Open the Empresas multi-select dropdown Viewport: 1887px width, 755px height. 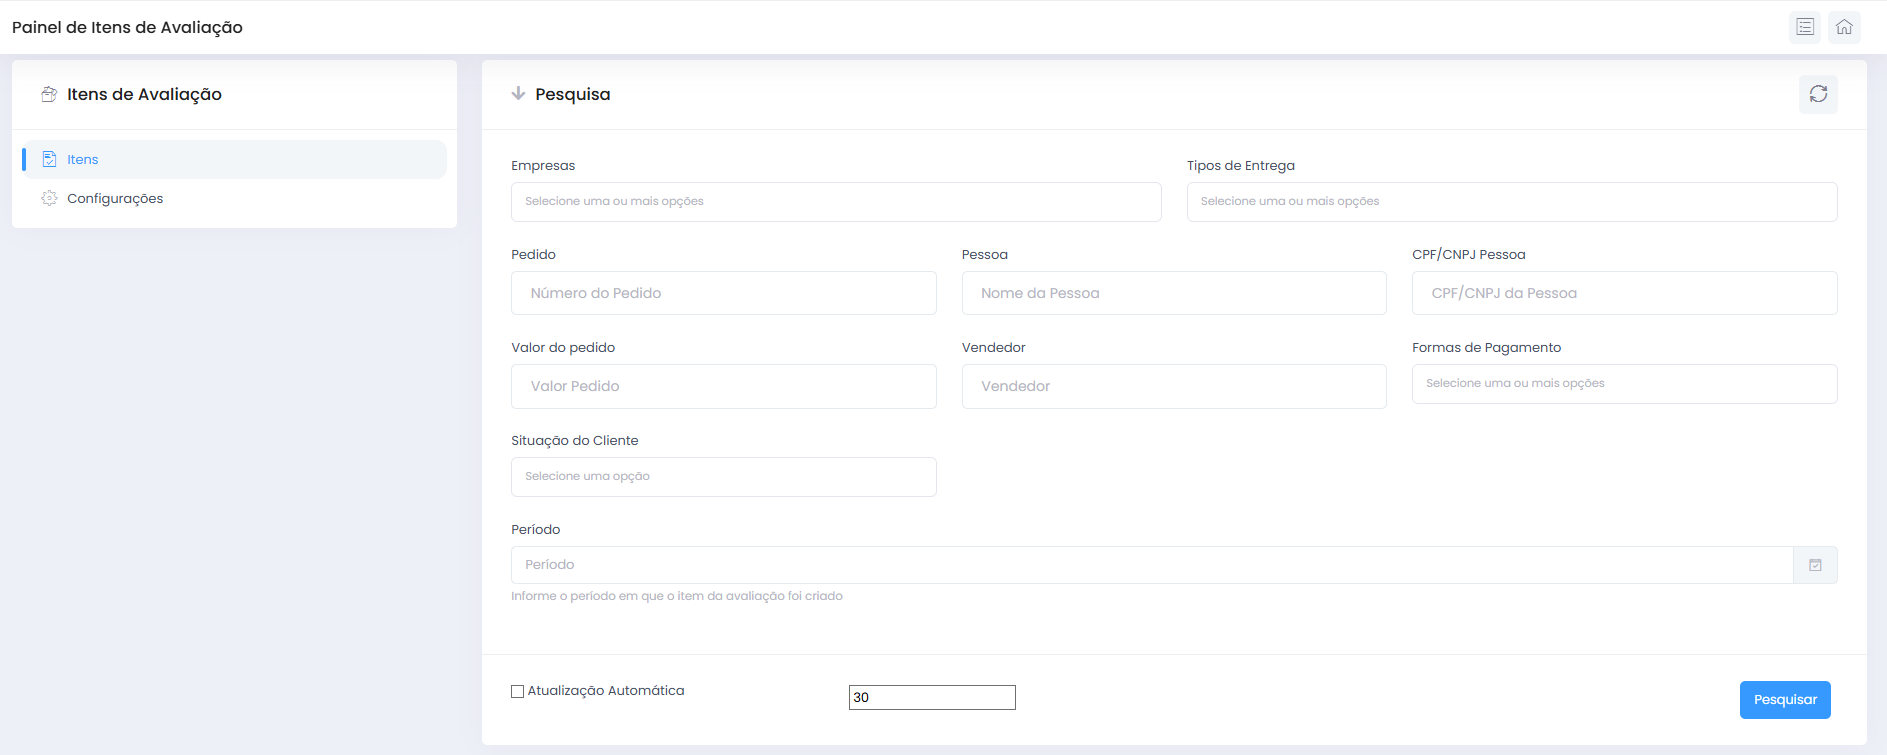(x=835, y=202)
